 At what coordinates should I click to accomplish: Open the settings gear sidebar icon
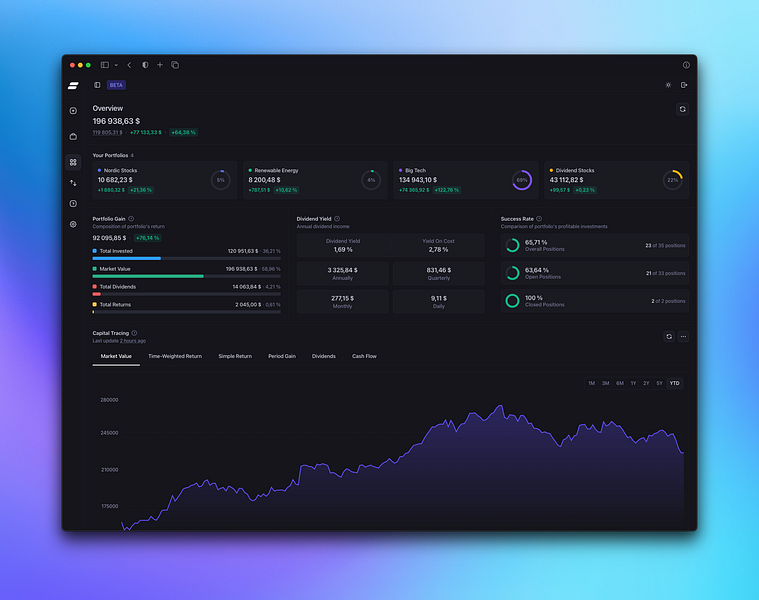tap(73, 225)
